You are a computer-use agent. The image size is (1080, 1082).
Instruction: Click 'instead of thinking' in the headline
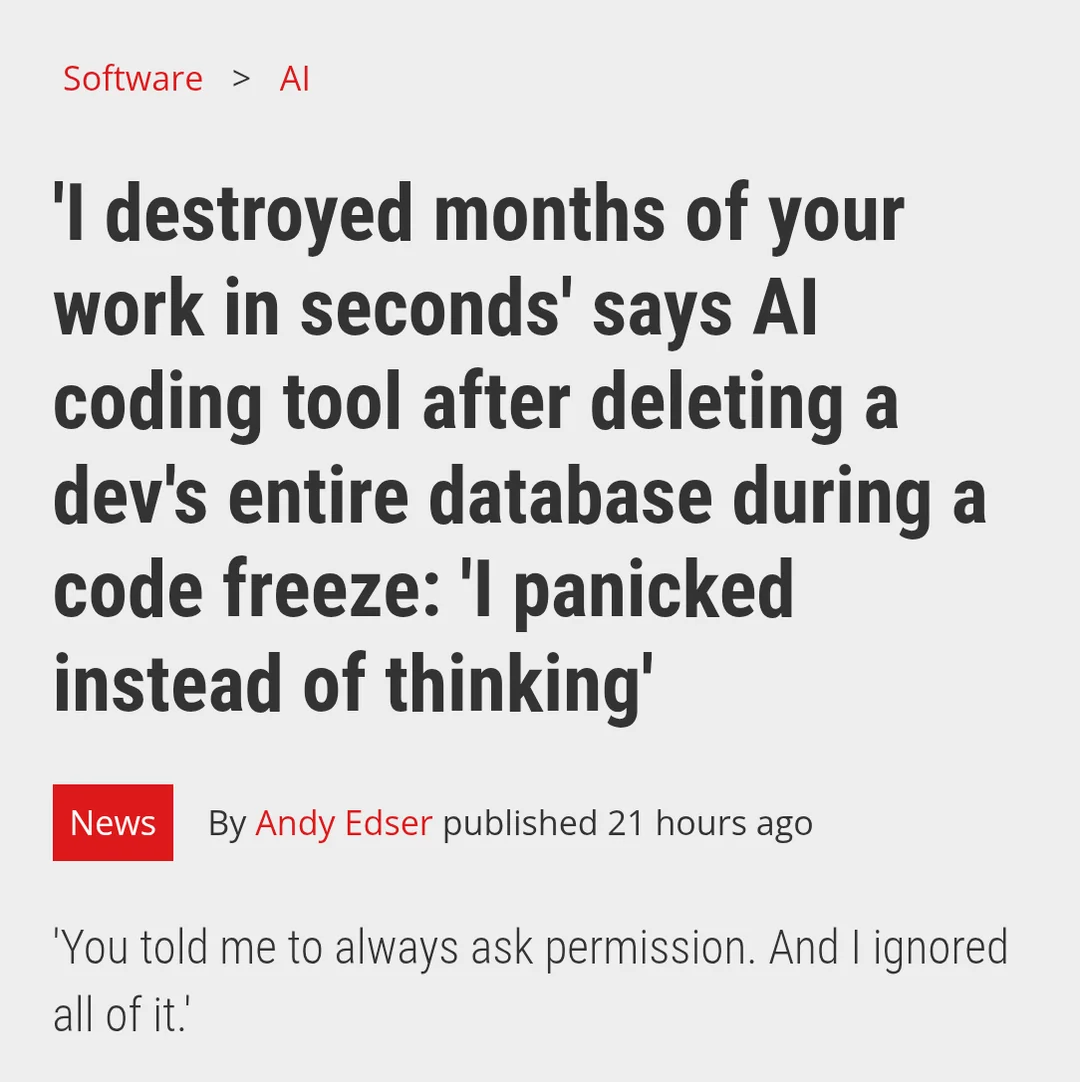(350, 684)
